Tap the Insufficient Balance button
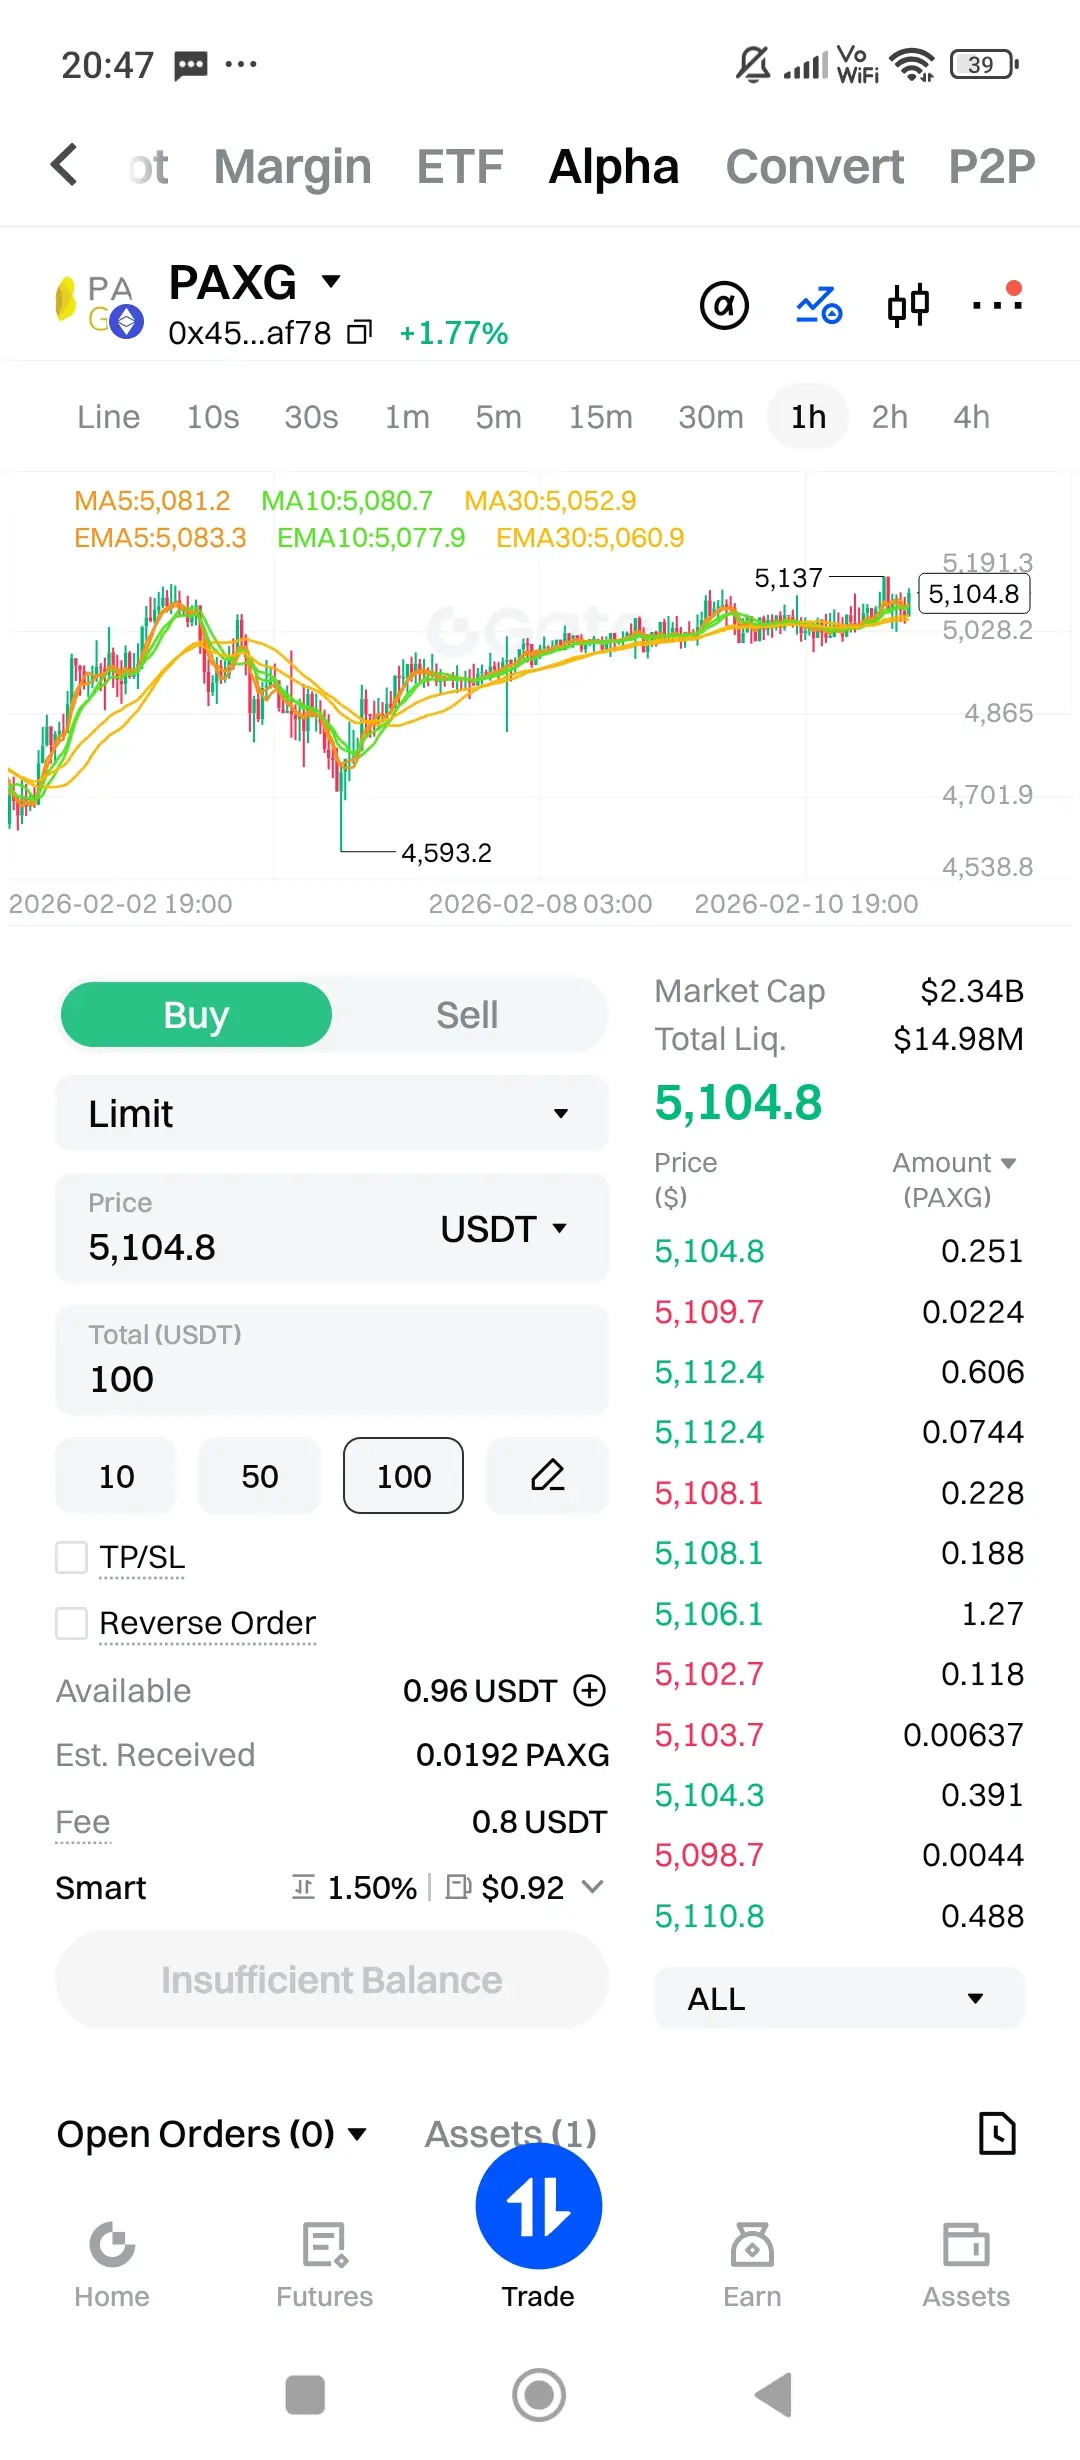The image size is (1080, 2460). pyautogui.click(x=332, y=1979)
